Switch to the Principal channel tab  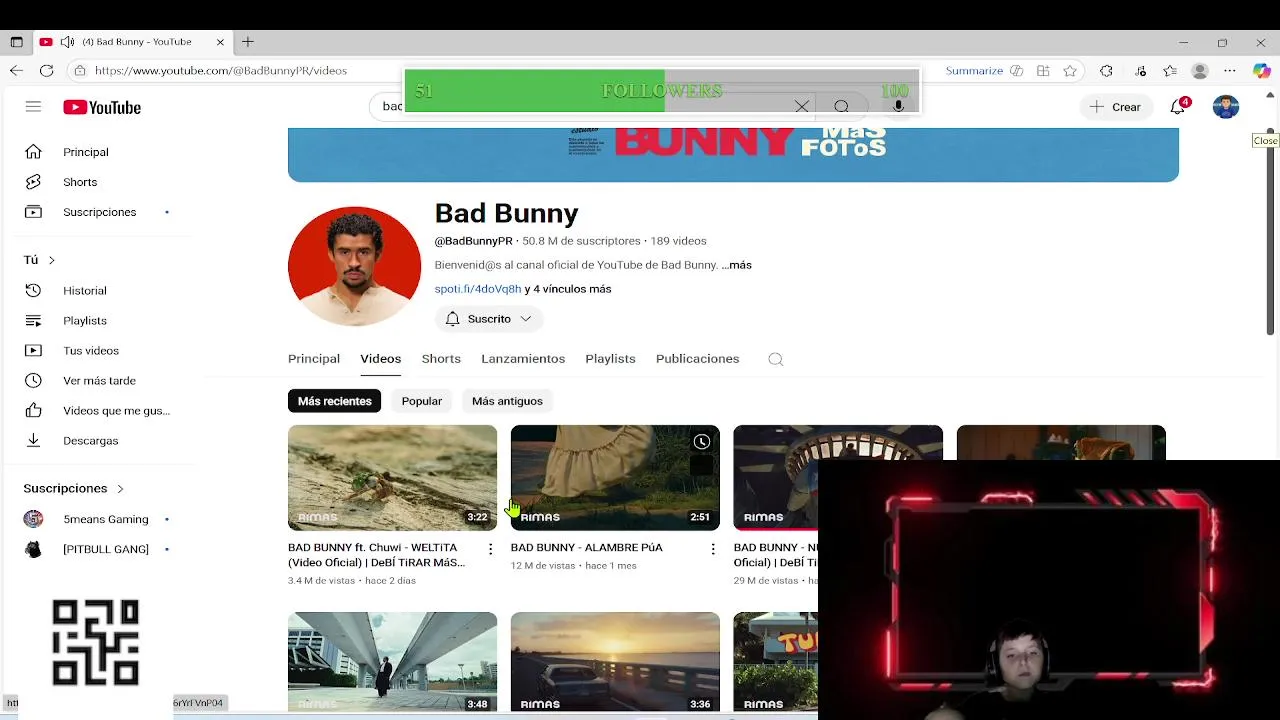[314, 359]
